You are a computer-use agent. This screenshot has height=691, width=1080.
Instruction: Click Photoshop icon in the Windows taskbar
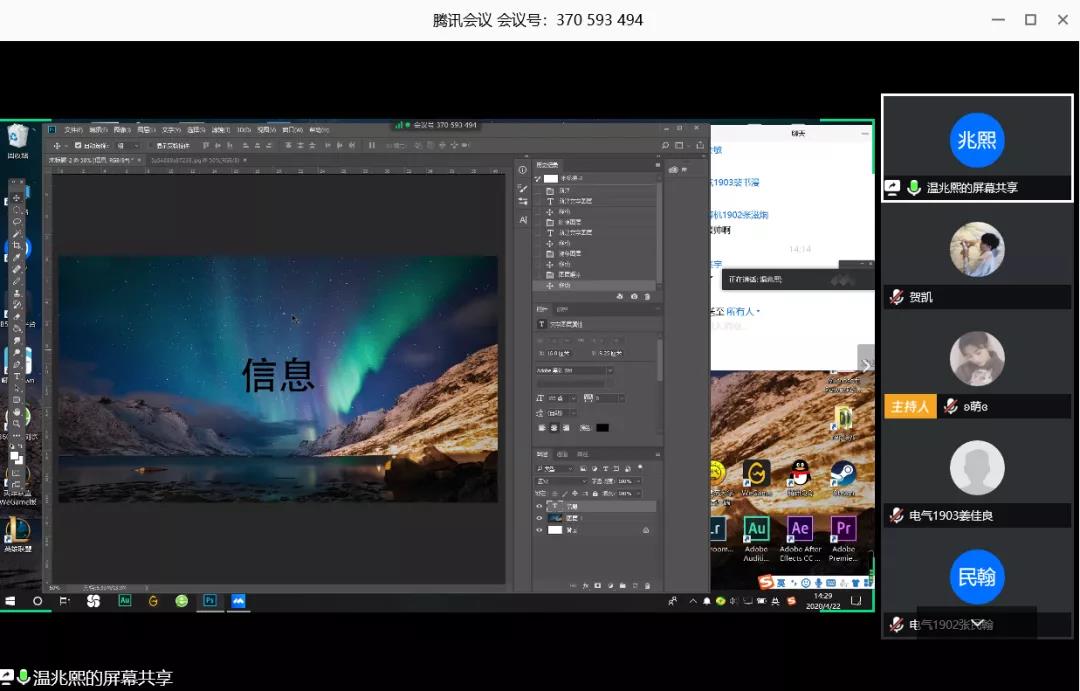point(210,601)
